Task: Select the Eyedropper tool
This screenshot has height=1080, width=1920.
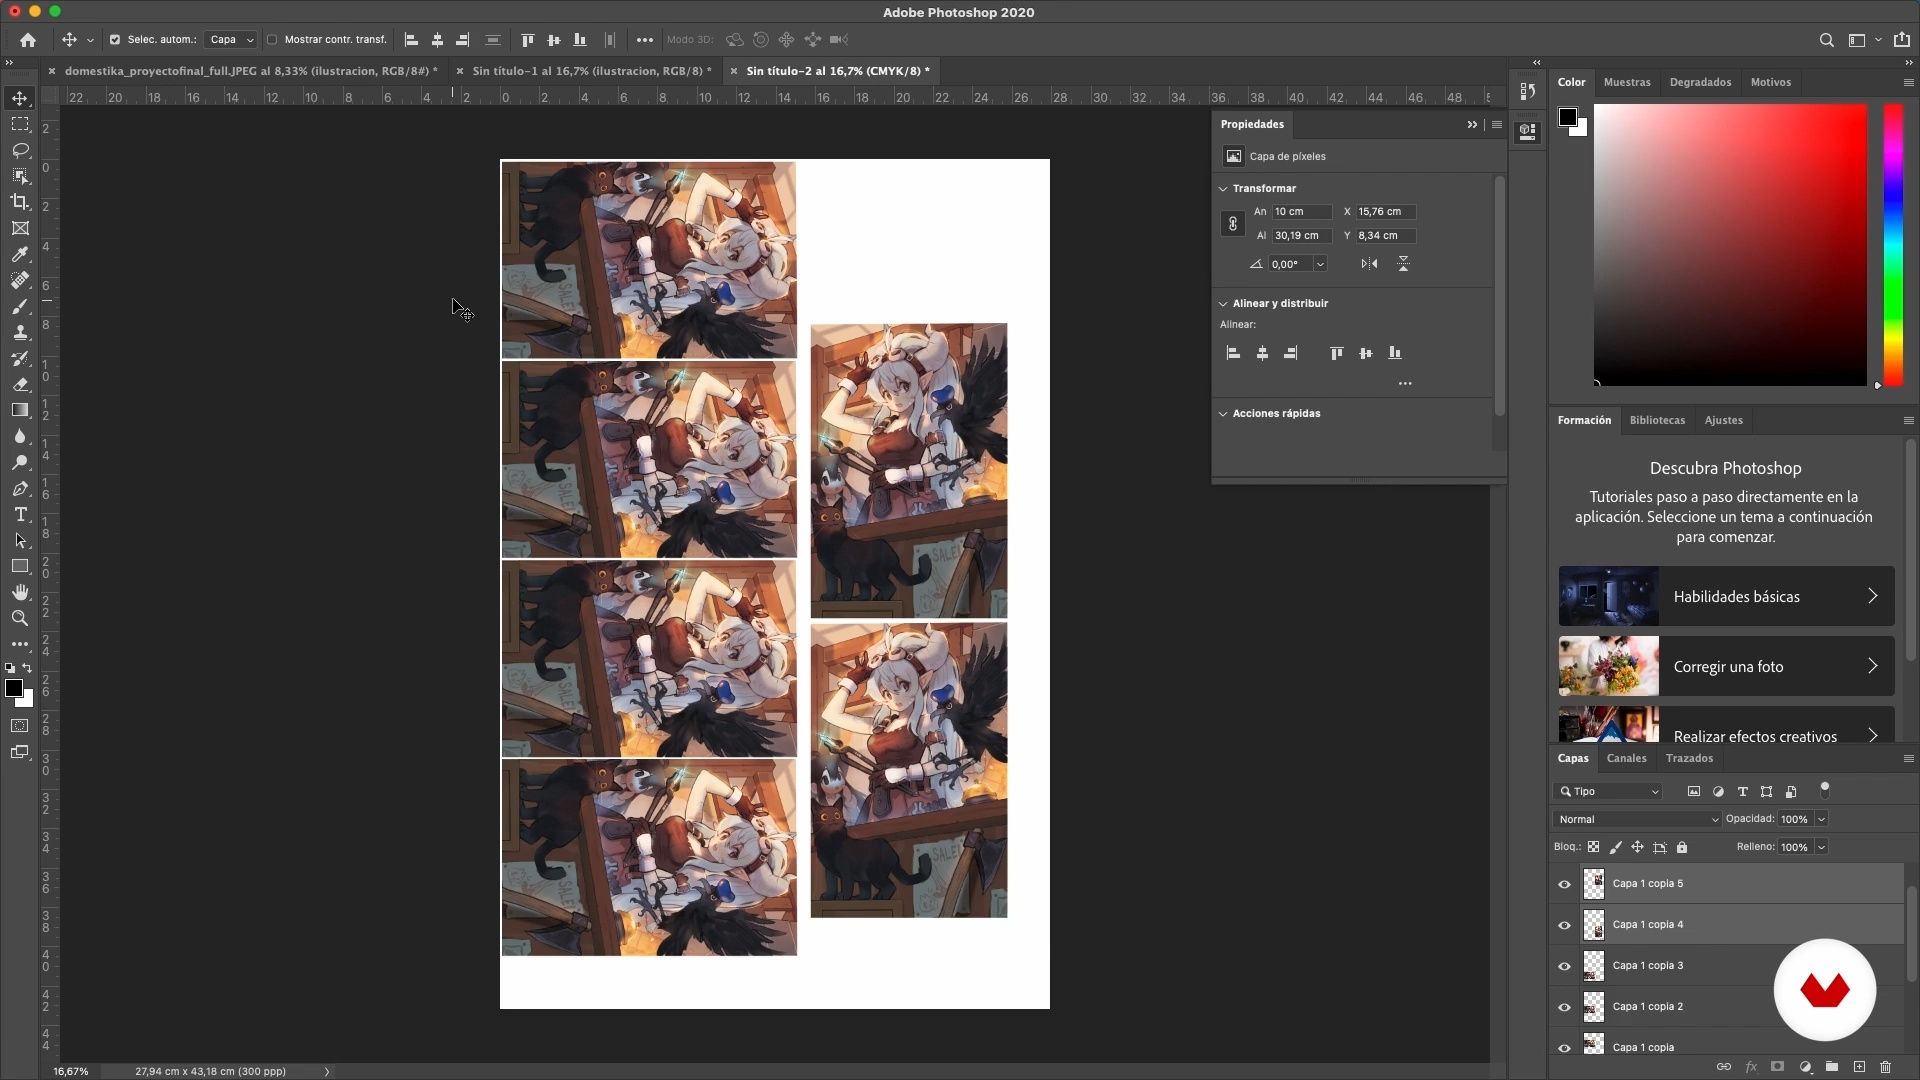Action: pyautogui.click(x=20, y=254)
